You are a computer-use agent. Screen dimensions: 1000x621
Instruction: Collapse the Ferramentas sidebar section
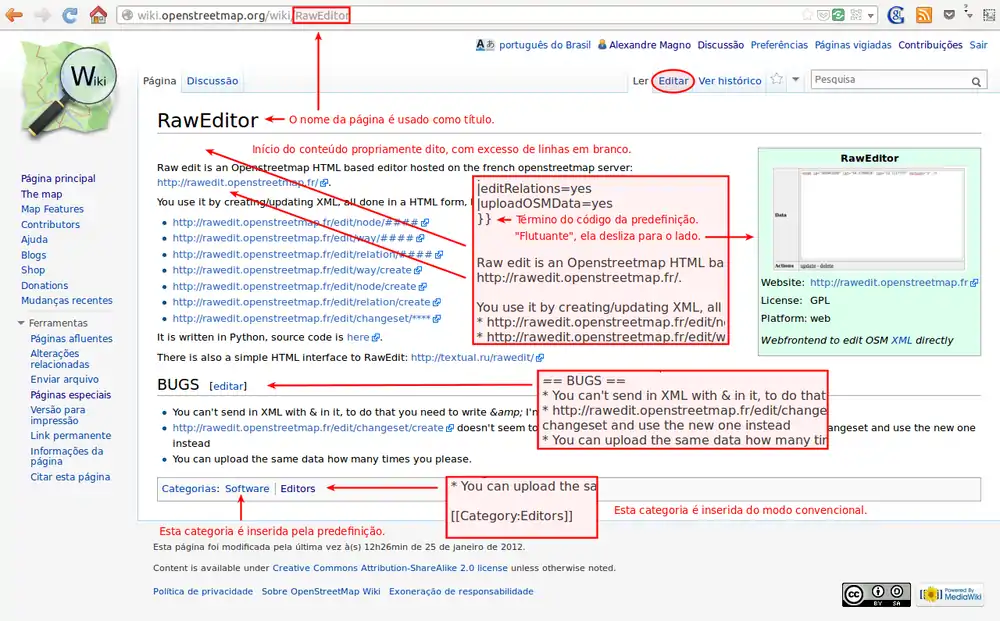click(x=22, y=324)
